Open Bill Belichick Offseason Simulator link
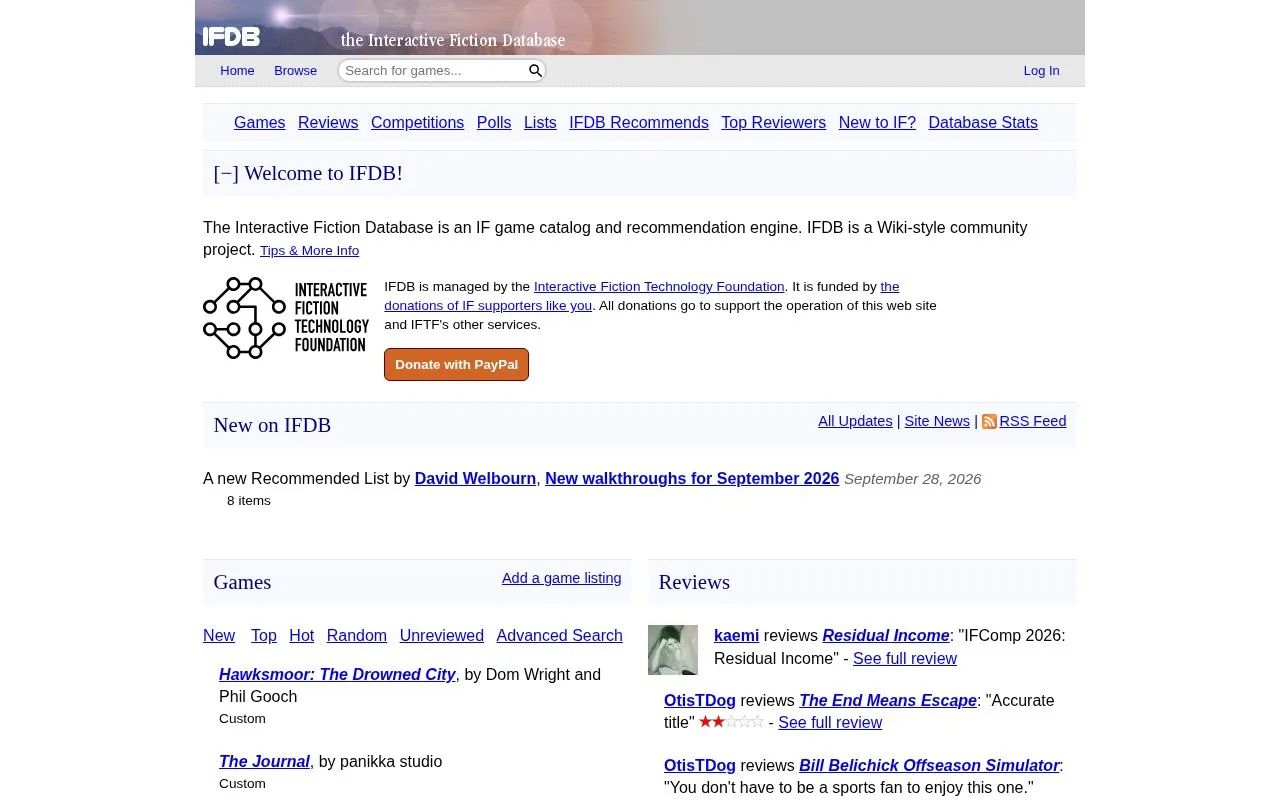The height and width of the screenshot is (800, 1280). pyautogui.click(x=929, y=765)
